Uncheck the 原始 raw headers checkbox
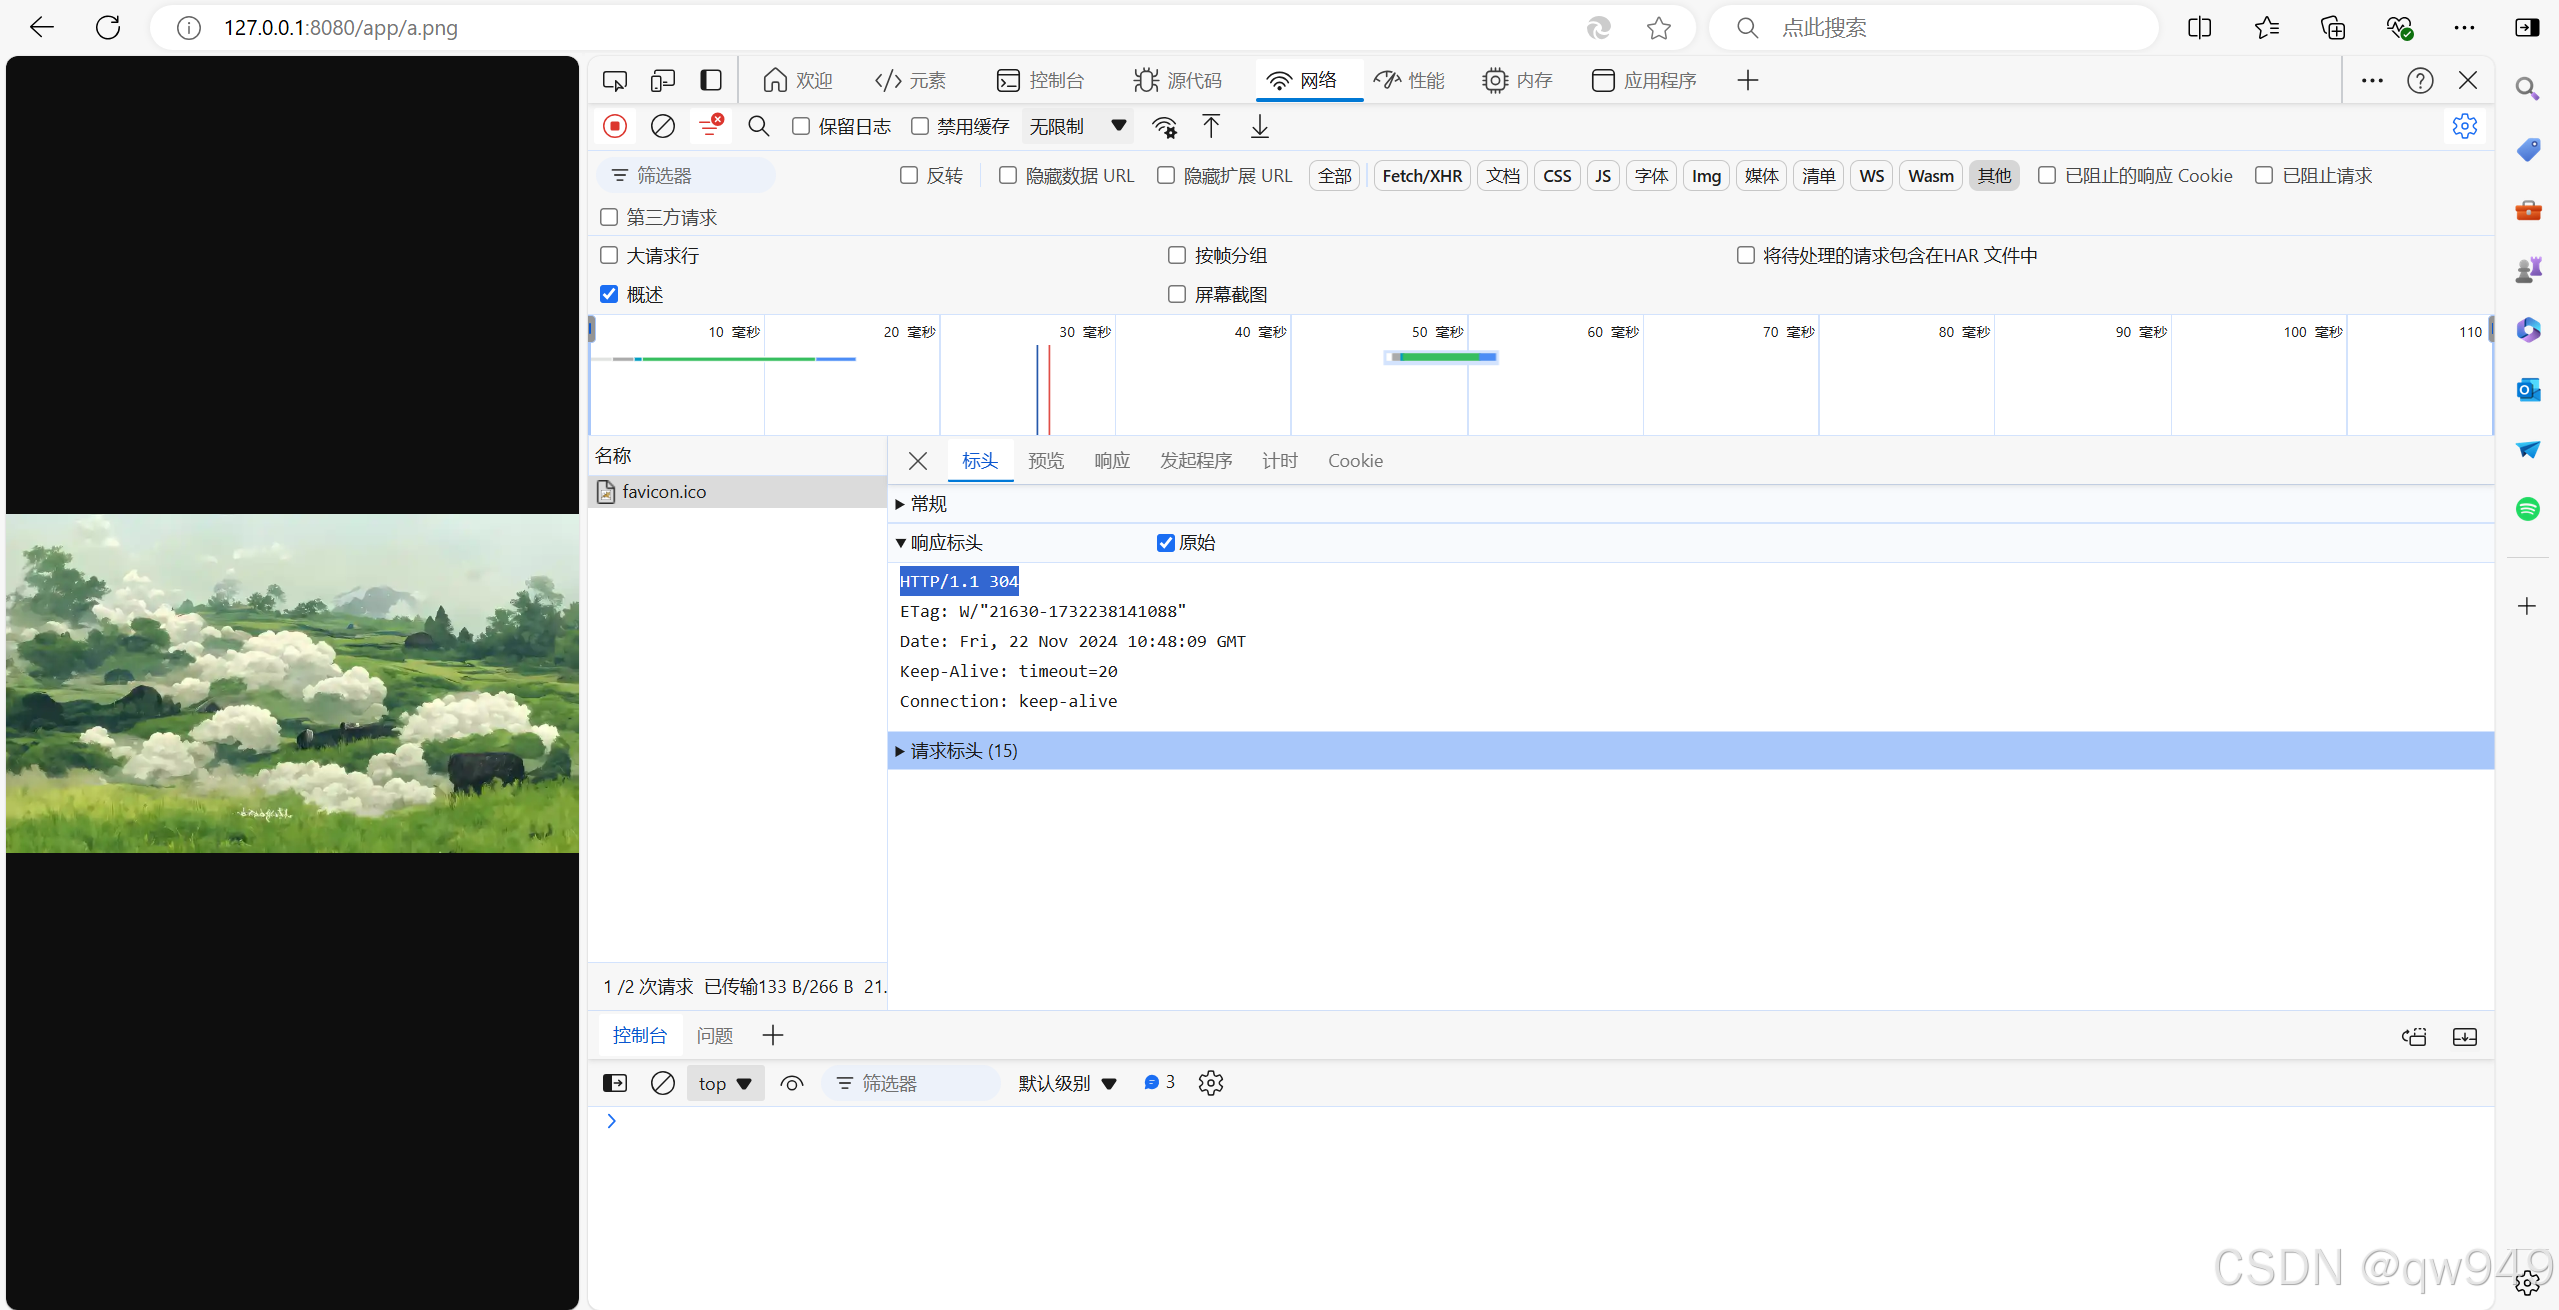The image size is (2559, 1310). [1166, 543]
